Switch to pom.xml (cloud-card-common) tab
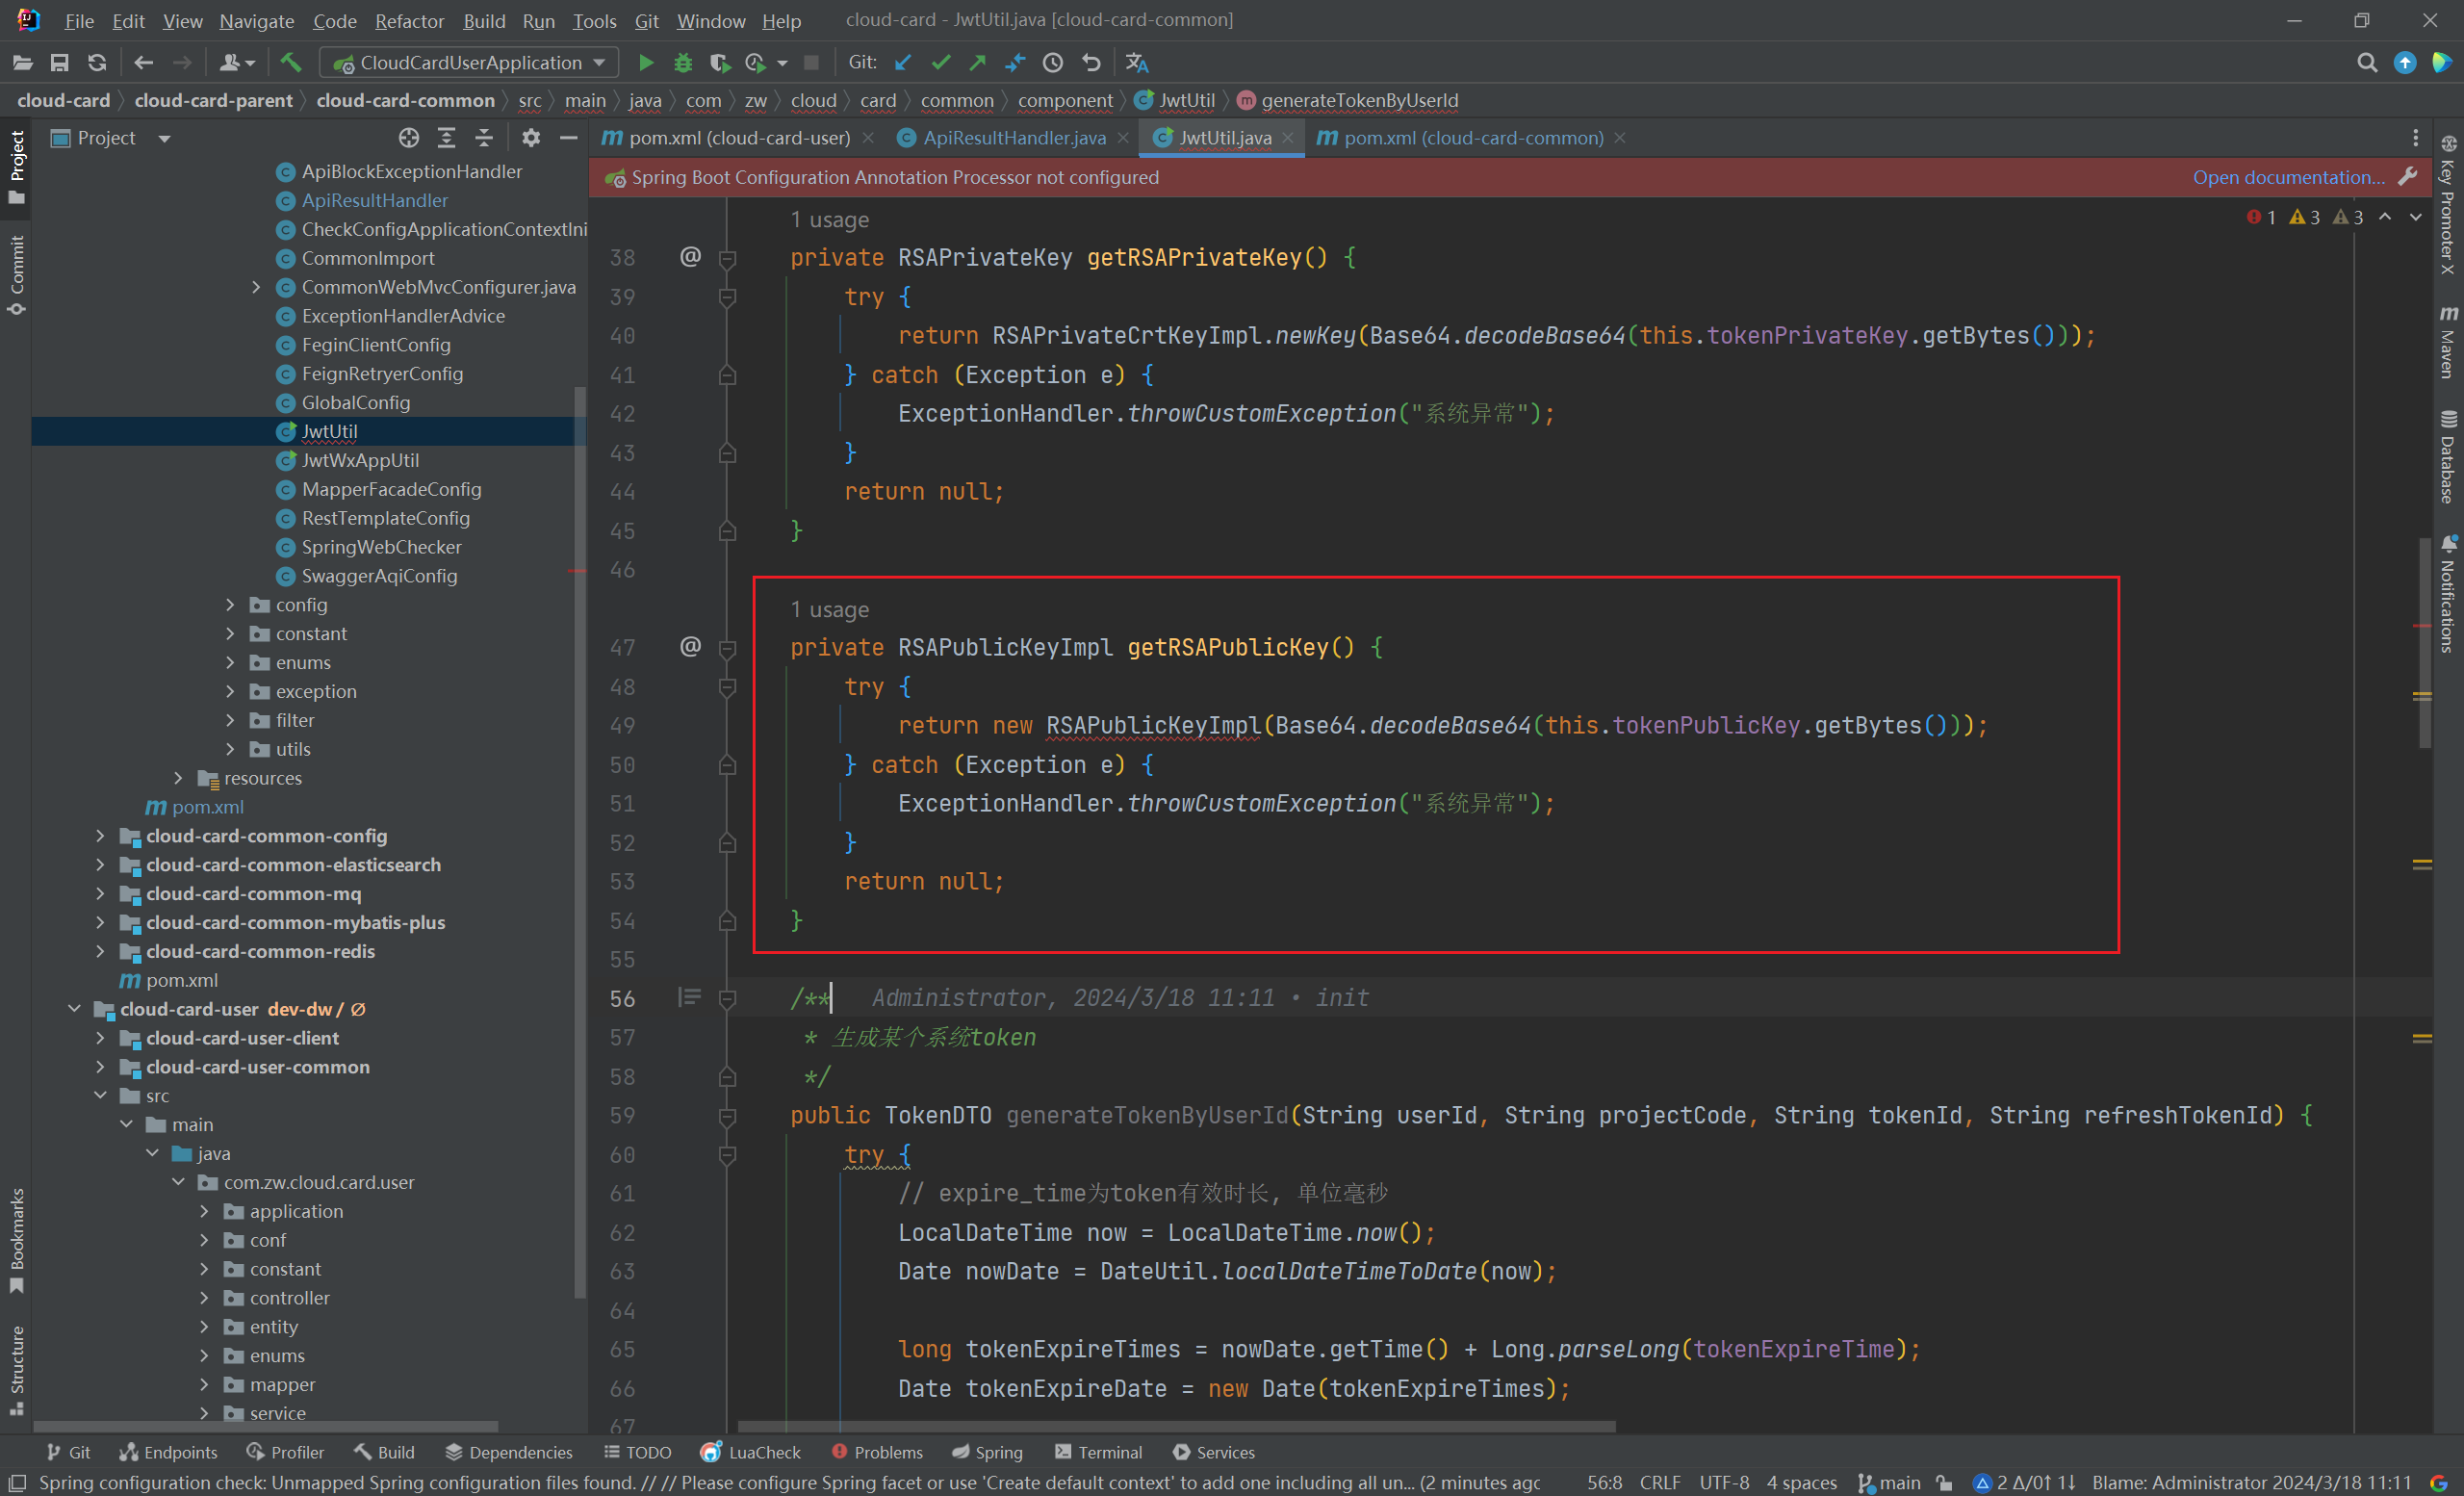Viewport: 2464px width, 1496px height. point(1473,138)
